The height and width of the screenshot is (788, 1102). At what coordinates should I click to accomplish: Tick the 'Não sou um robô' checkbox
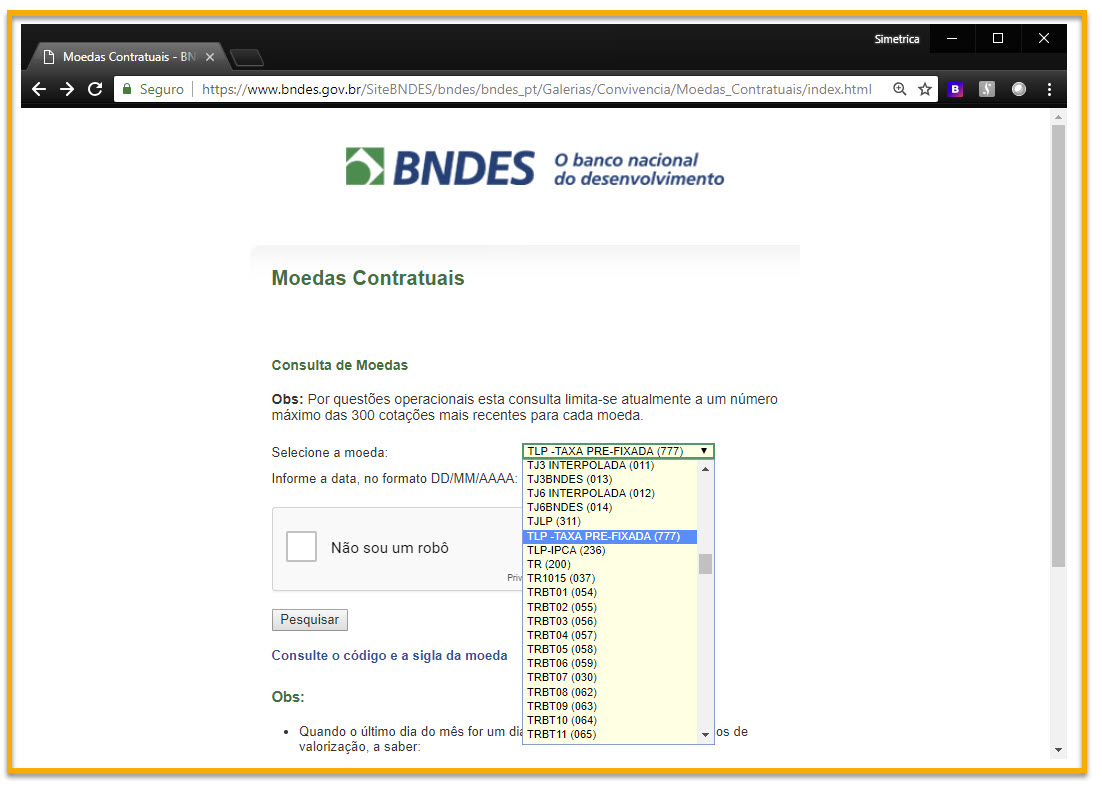pos(302,547)
